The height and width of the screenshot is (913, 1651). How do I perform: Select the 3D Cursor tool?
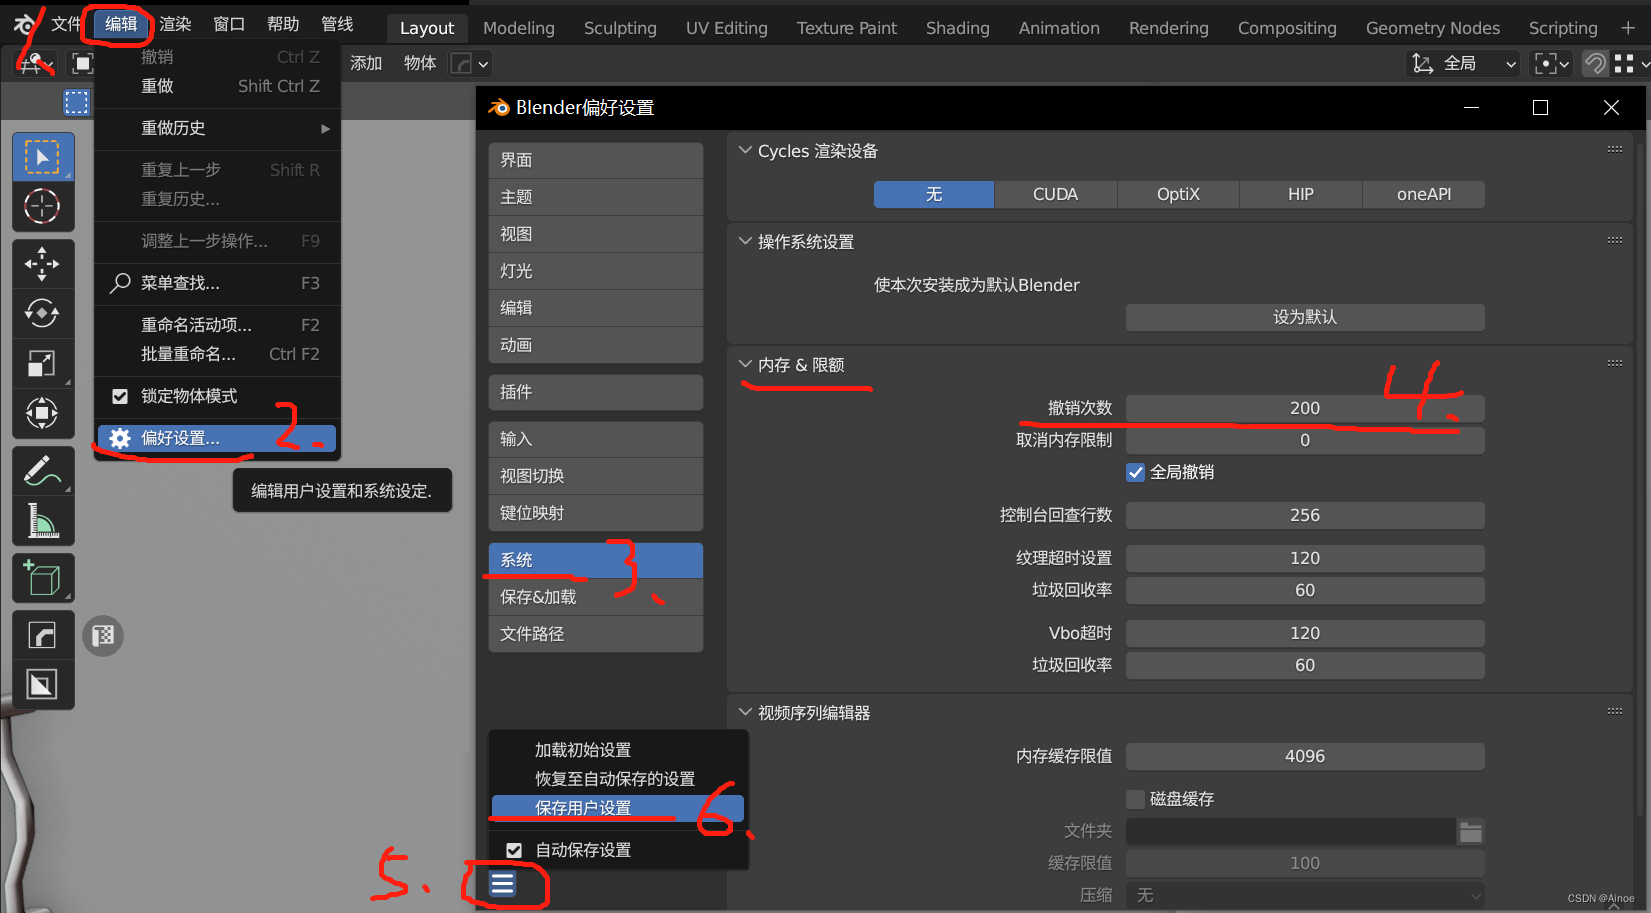click(42, 207)
